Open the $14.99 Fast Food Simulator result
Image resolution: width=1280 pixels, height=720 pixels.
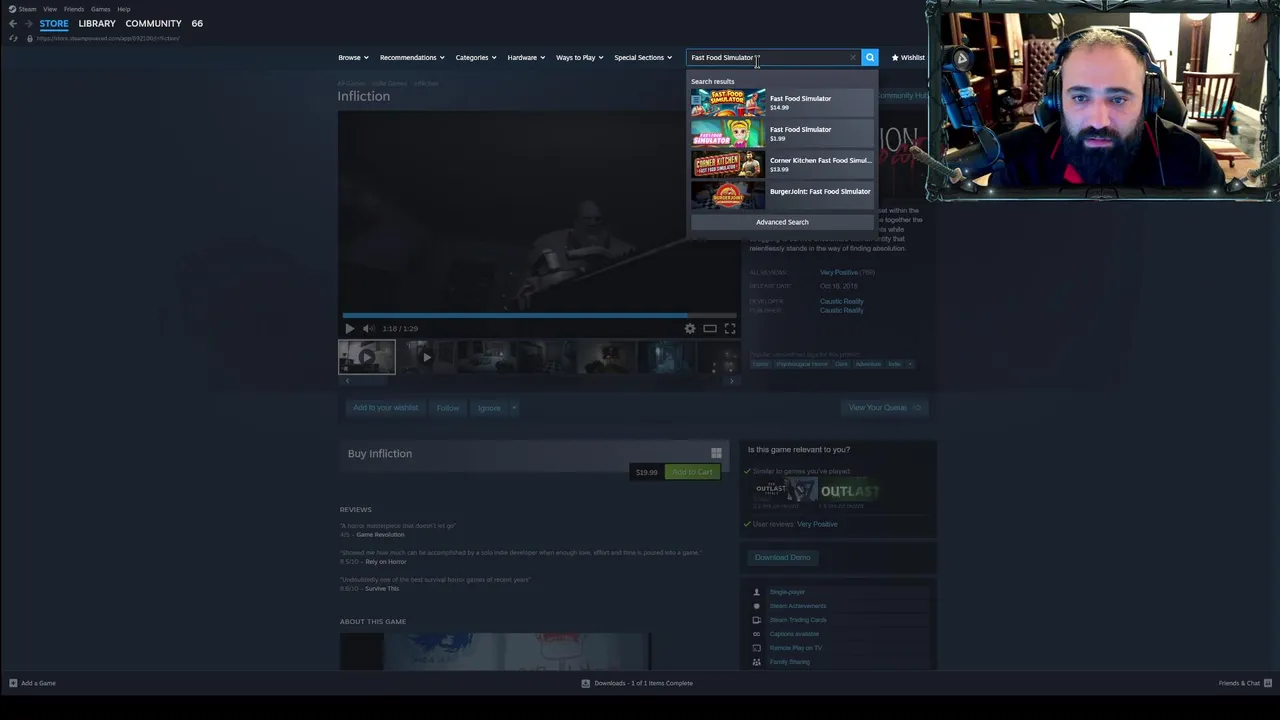click(782, 102)
